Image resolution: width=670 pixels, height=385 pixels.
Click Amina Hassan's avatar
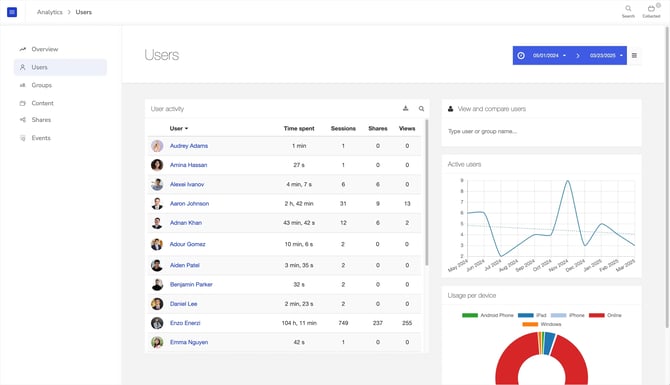(x=157, y=165)
